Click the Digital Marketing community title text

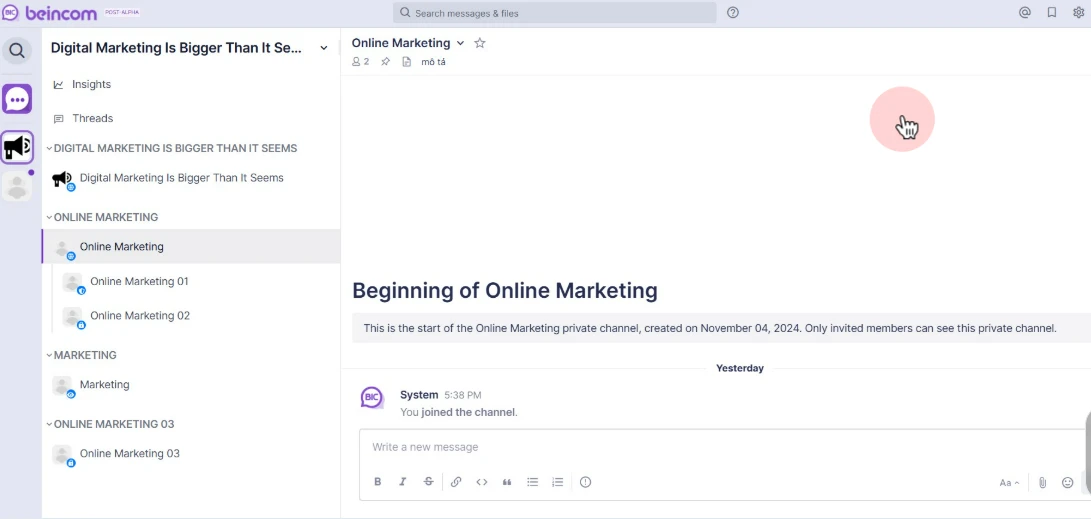click(x=177, y=48)
